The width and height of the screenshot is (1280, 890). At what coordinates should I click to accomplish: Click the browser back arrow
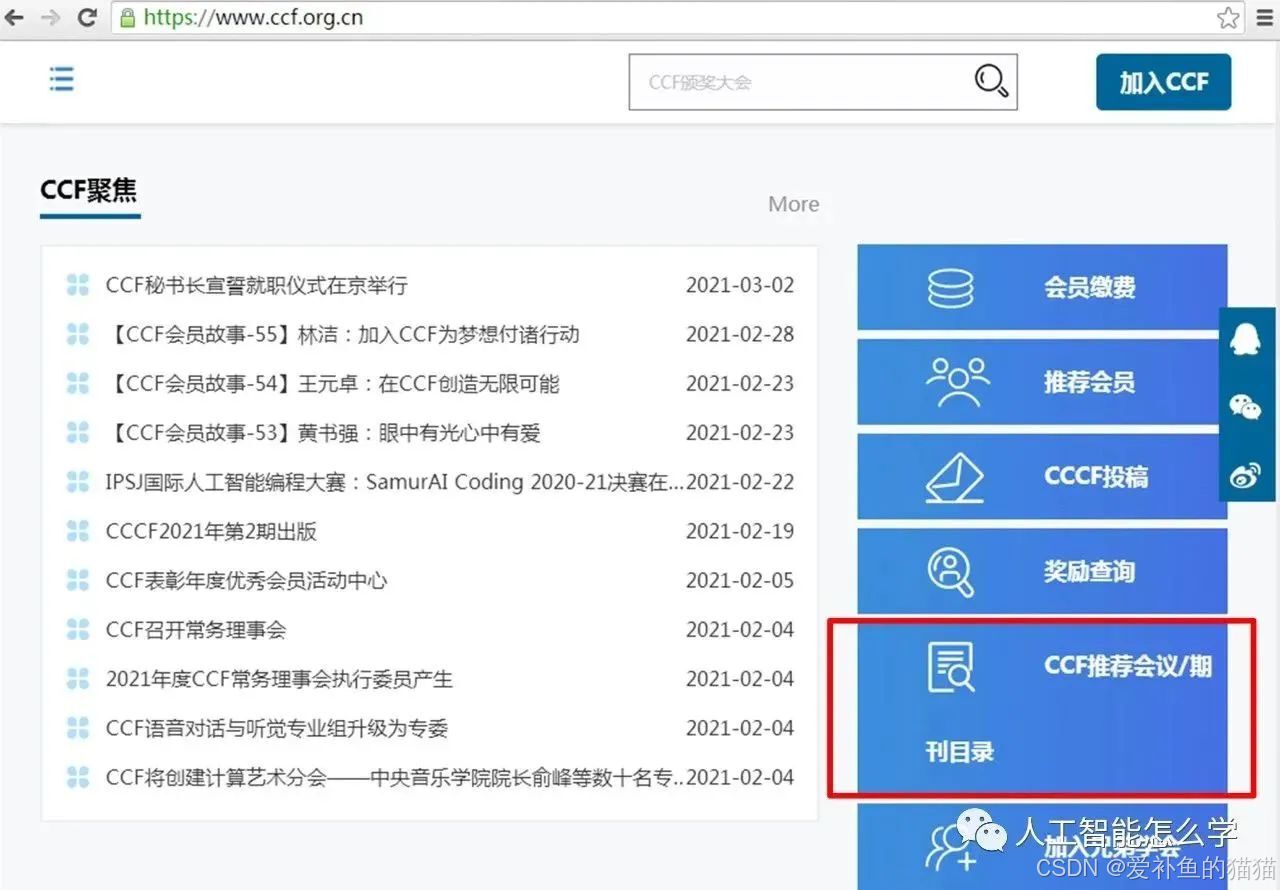[x=15, y=17]
